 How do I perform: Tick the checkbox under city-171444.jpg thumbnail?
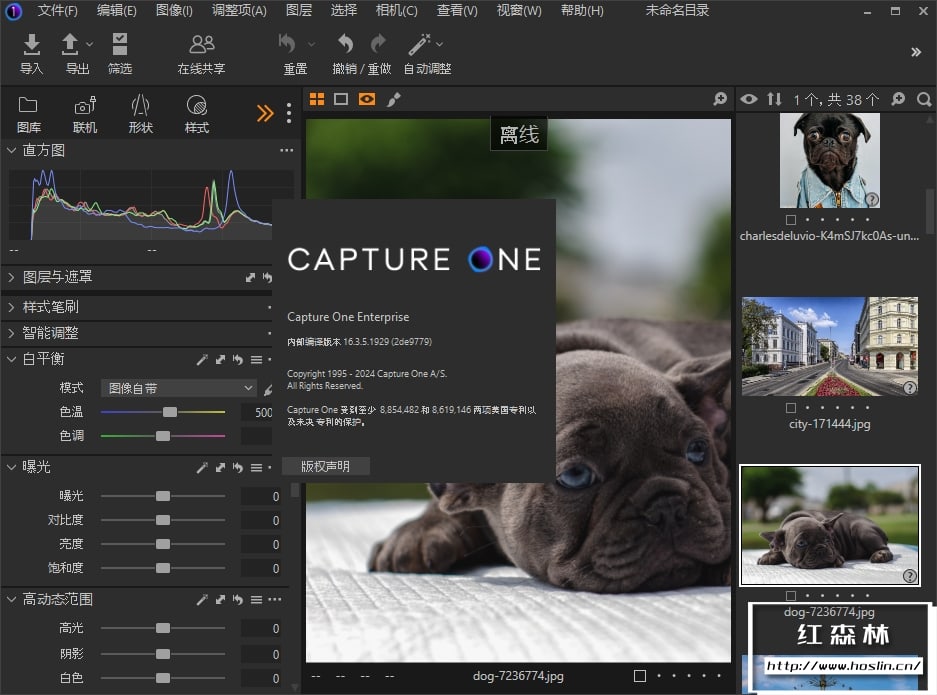pyautogui.click(x=791, y=408)
